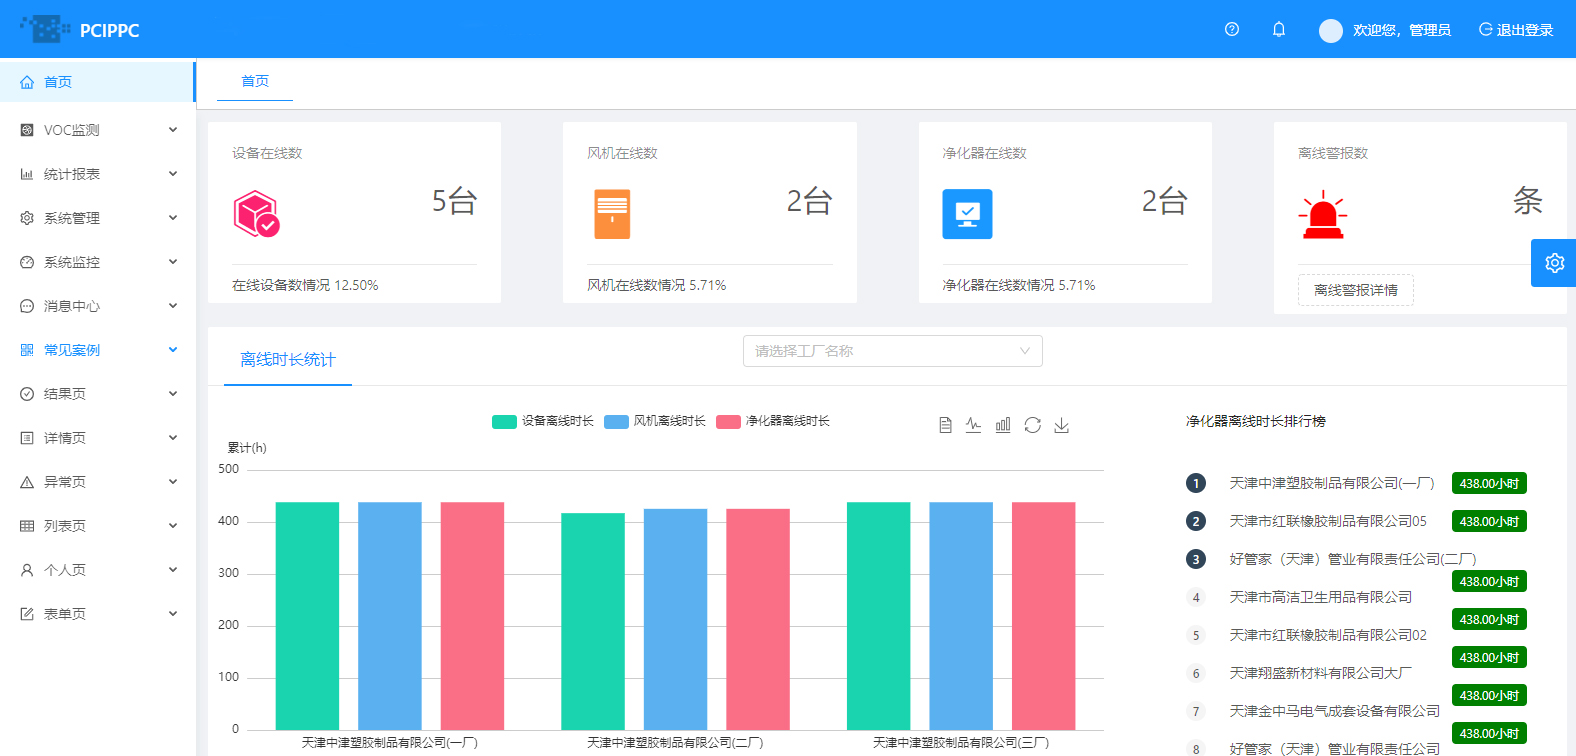This screenshot has height=756, width=1576.
Task: Click the help question mark icon
Action: pos(1232,30)
